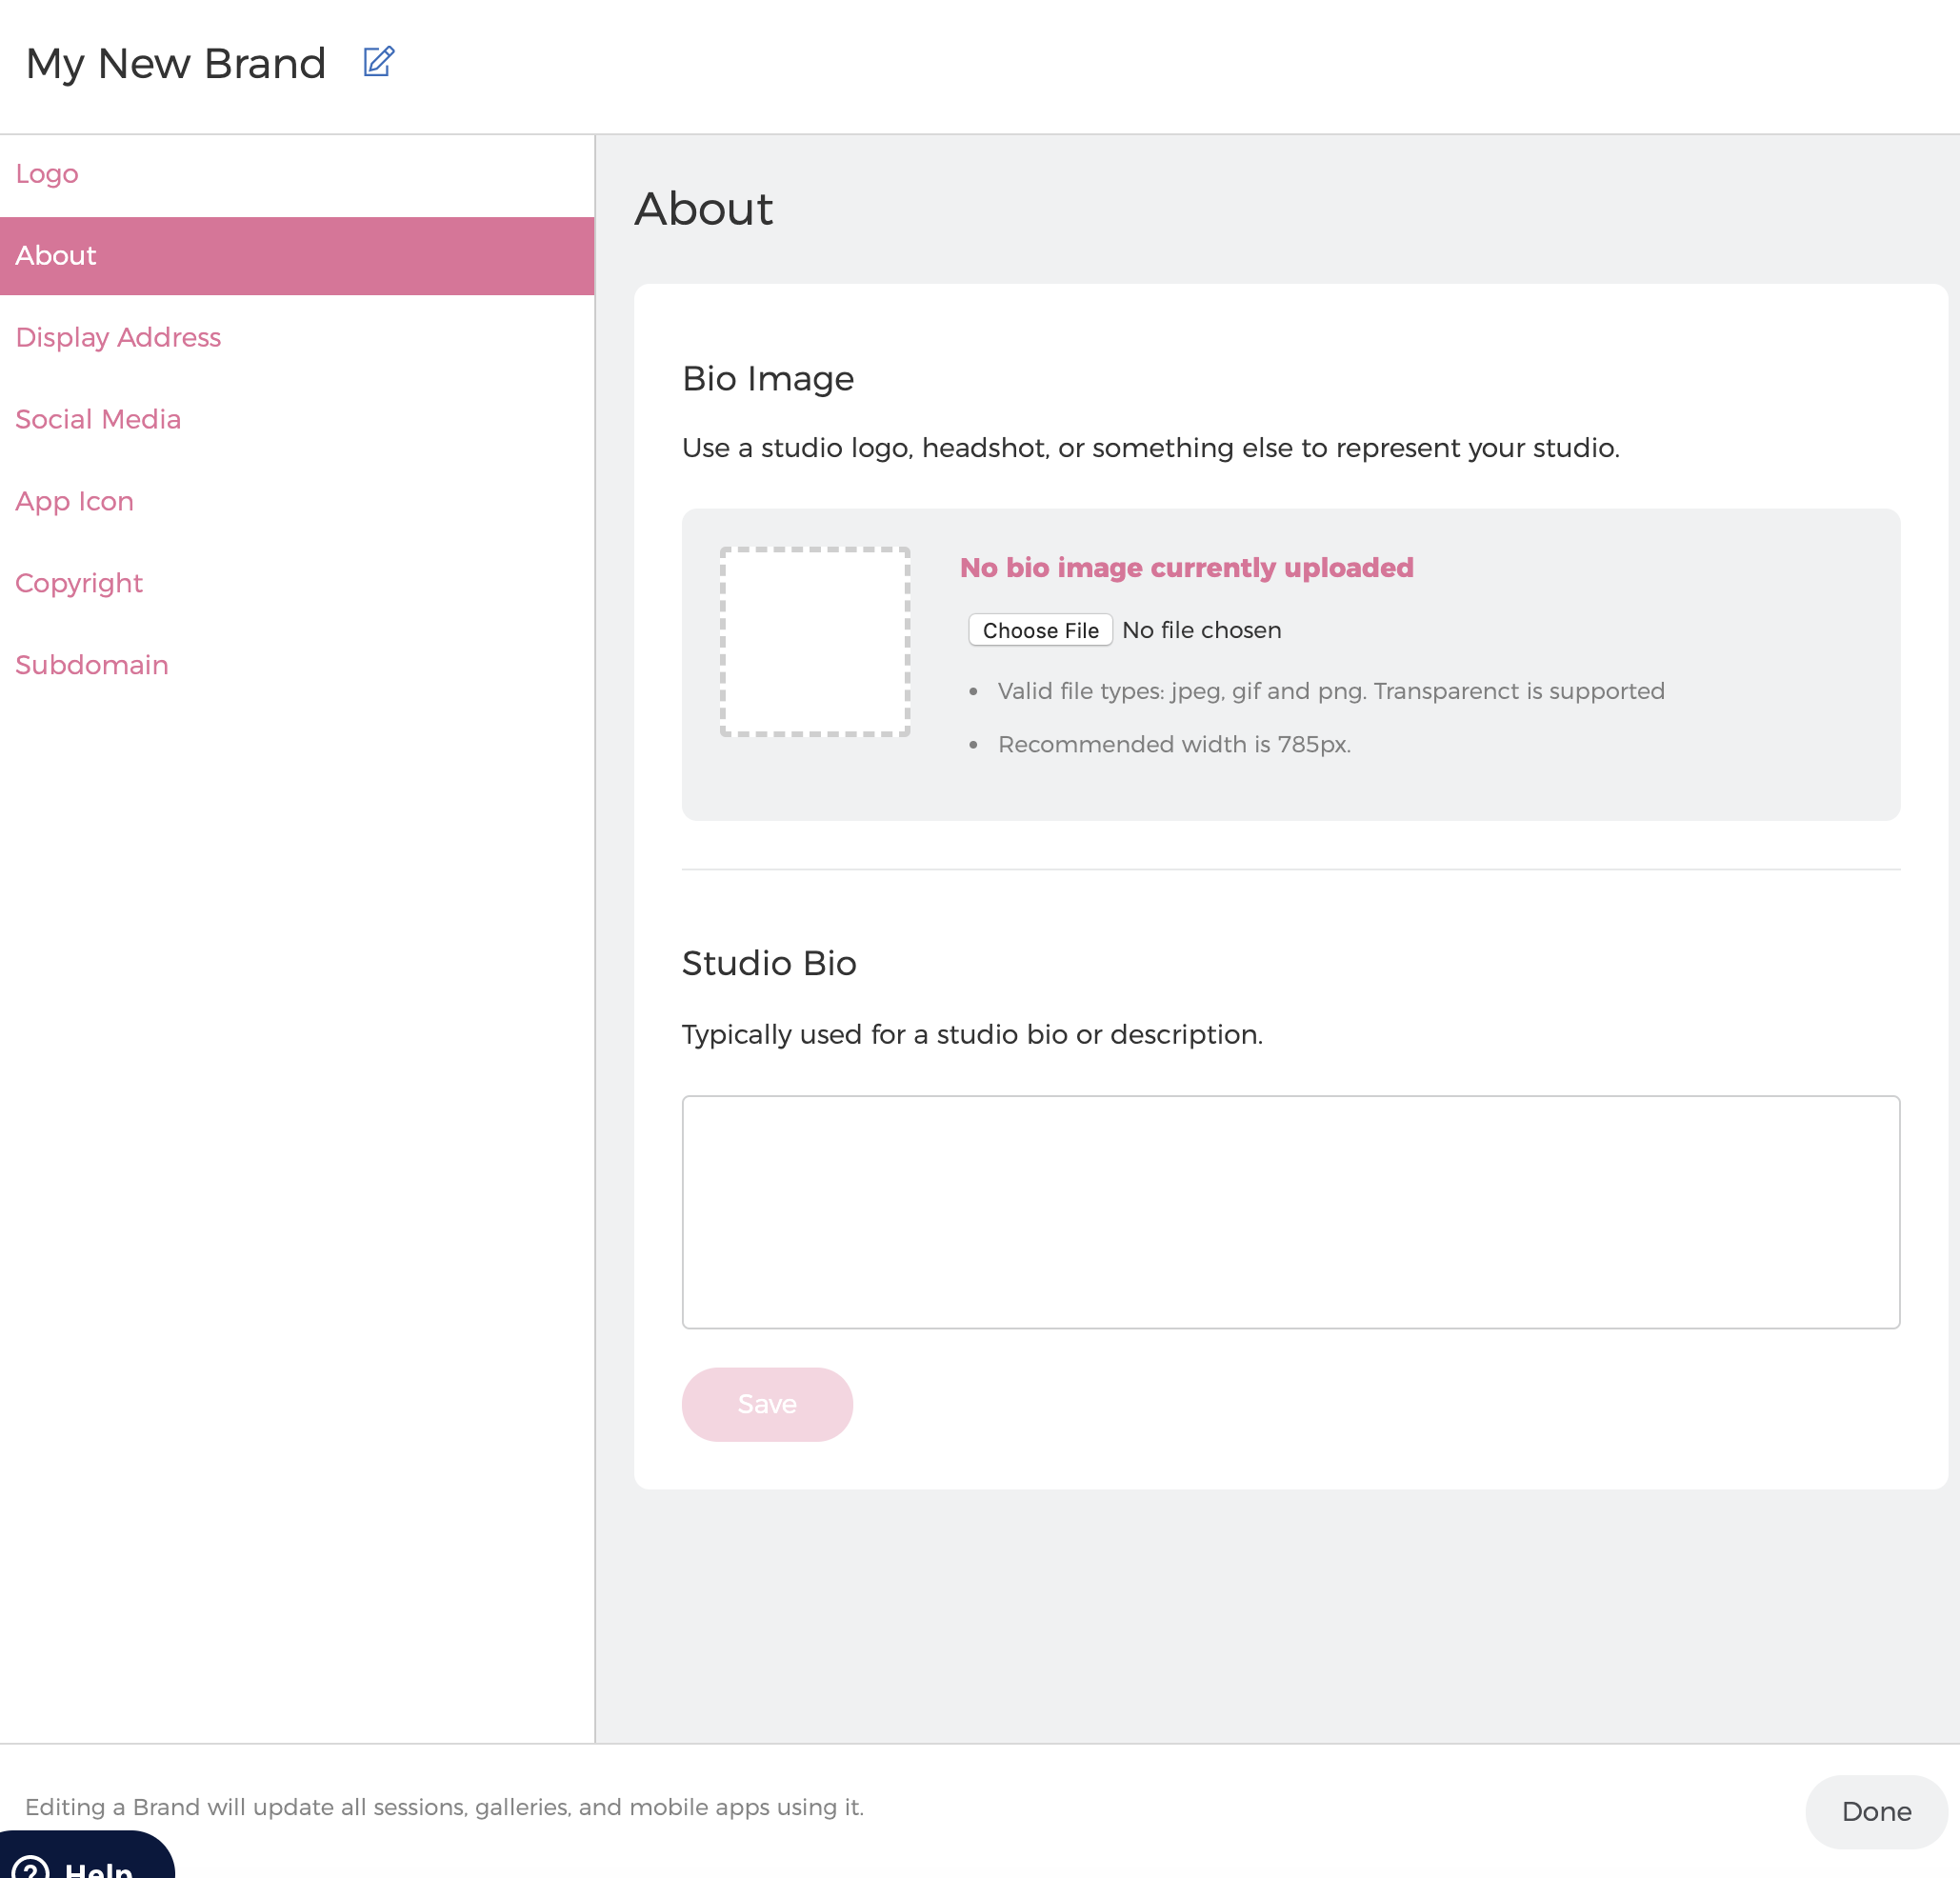Image resolution: width=1960 pixels, height=1878 pixels.
Task: Select the About sidebar item
Action: (x=297, y=256)
